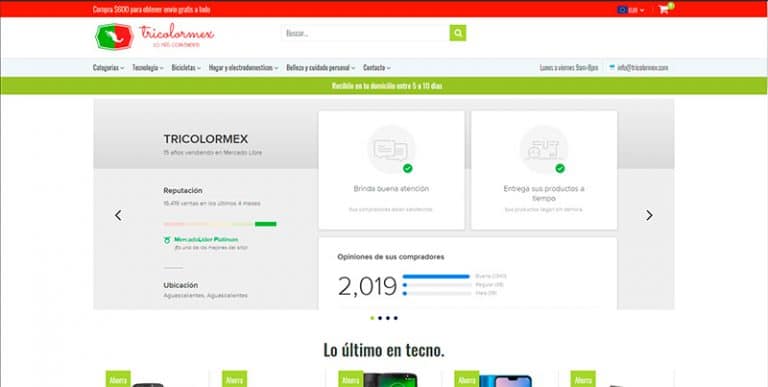Image resolution: width=768 pixels, height=387 pixels.
Task: Click Ahorra badge on black Motorola phone
Action: [x=351, y=379]
